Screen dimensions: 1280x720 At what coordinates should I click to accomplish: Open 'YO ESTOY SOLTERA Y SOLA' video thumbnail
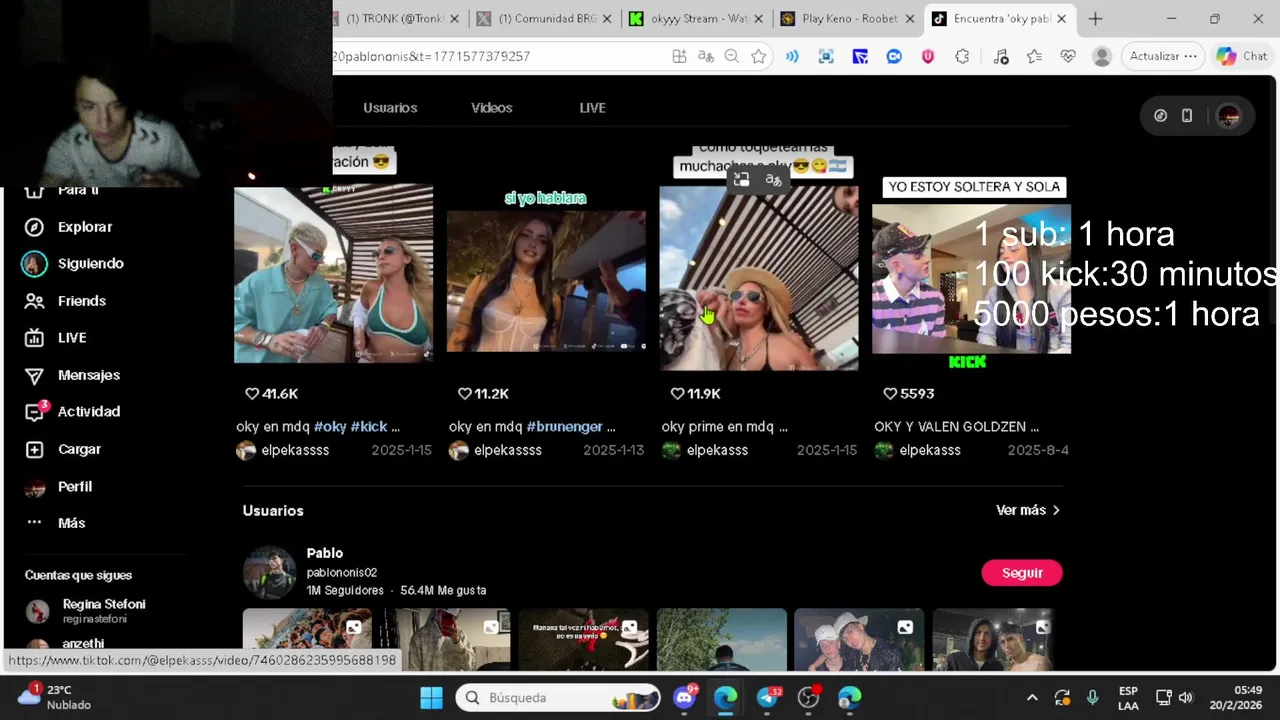[x=971, y=278]
